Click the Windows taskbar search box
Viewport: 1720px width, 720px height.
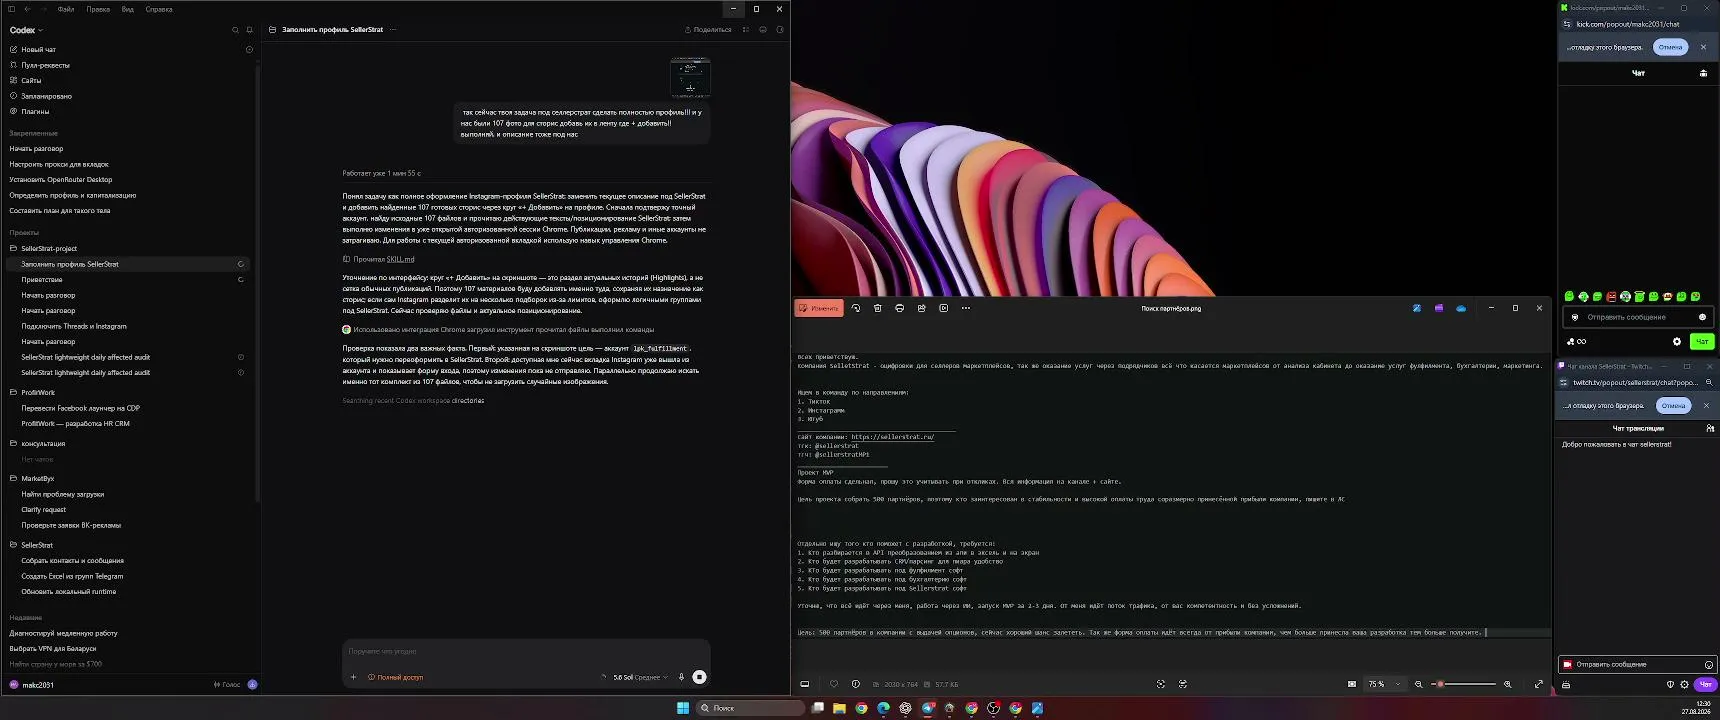click(750, 708)
